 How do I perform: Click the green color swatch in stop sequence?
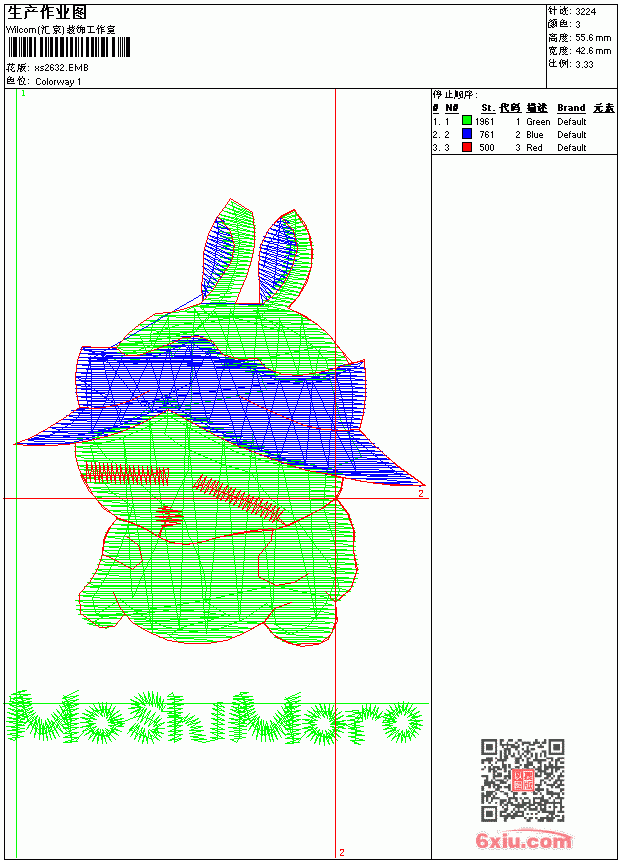tap(467, 121)
